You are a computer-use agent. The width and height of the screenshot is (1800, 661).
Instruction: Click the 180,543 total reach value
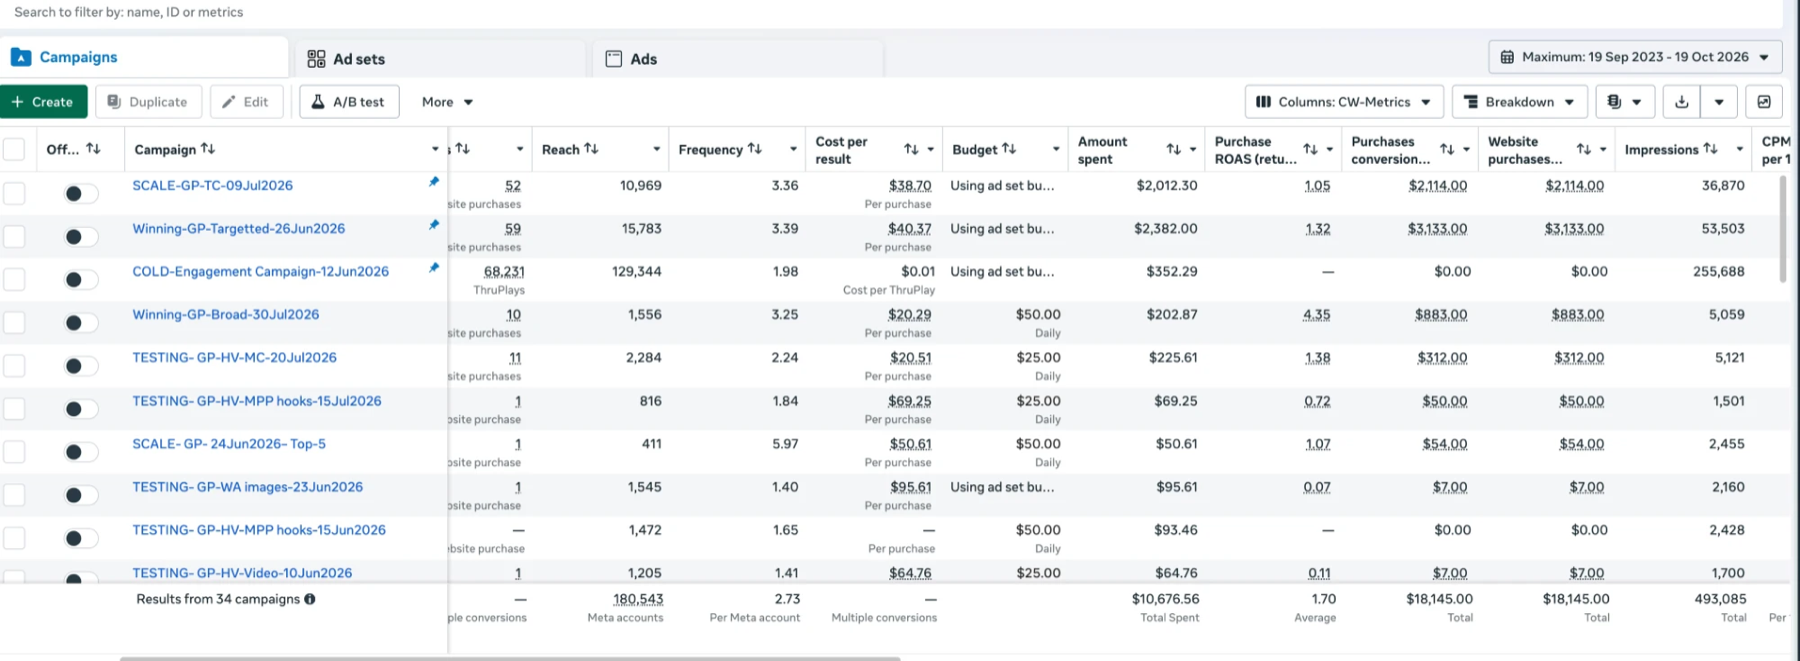(x=638, y=599)
